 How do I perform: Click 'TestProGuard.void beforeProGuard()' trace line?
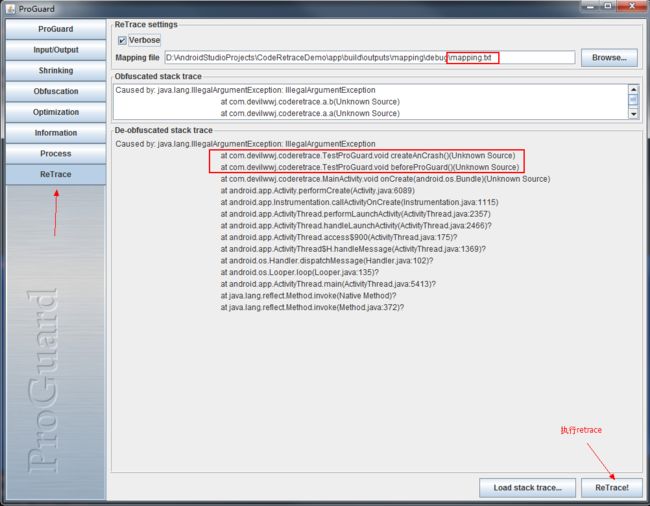click(x=370, y=167)
